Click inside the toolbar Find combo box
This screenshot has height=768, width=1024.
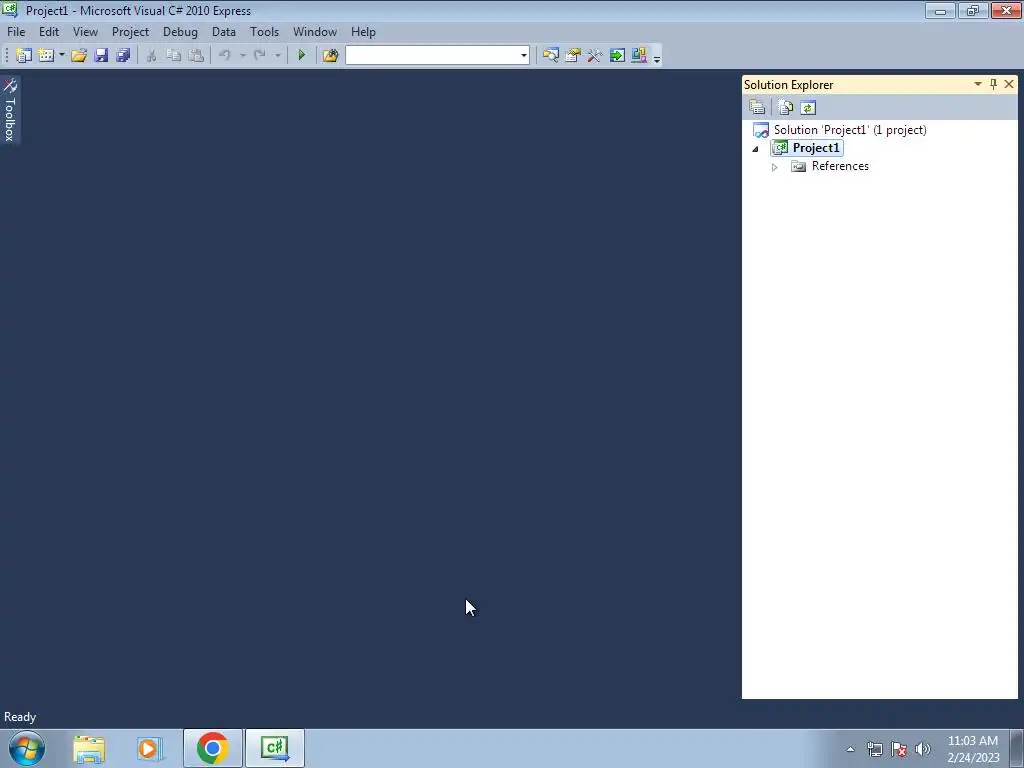pos(432,56)
